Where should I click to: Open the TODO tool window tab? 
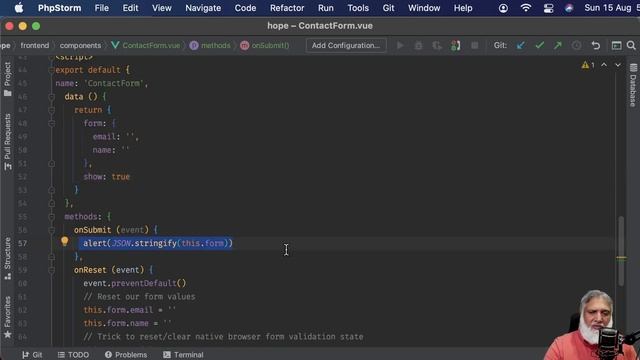pos(73,355)
